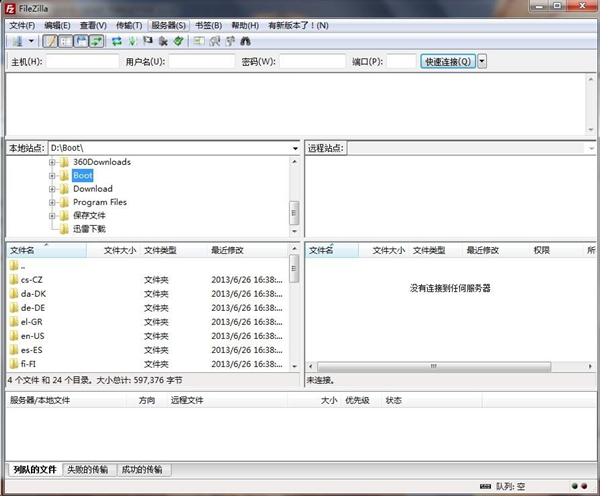Click the refresh file lists icon
The image size is (600, 496).
(x=117, y=41)
